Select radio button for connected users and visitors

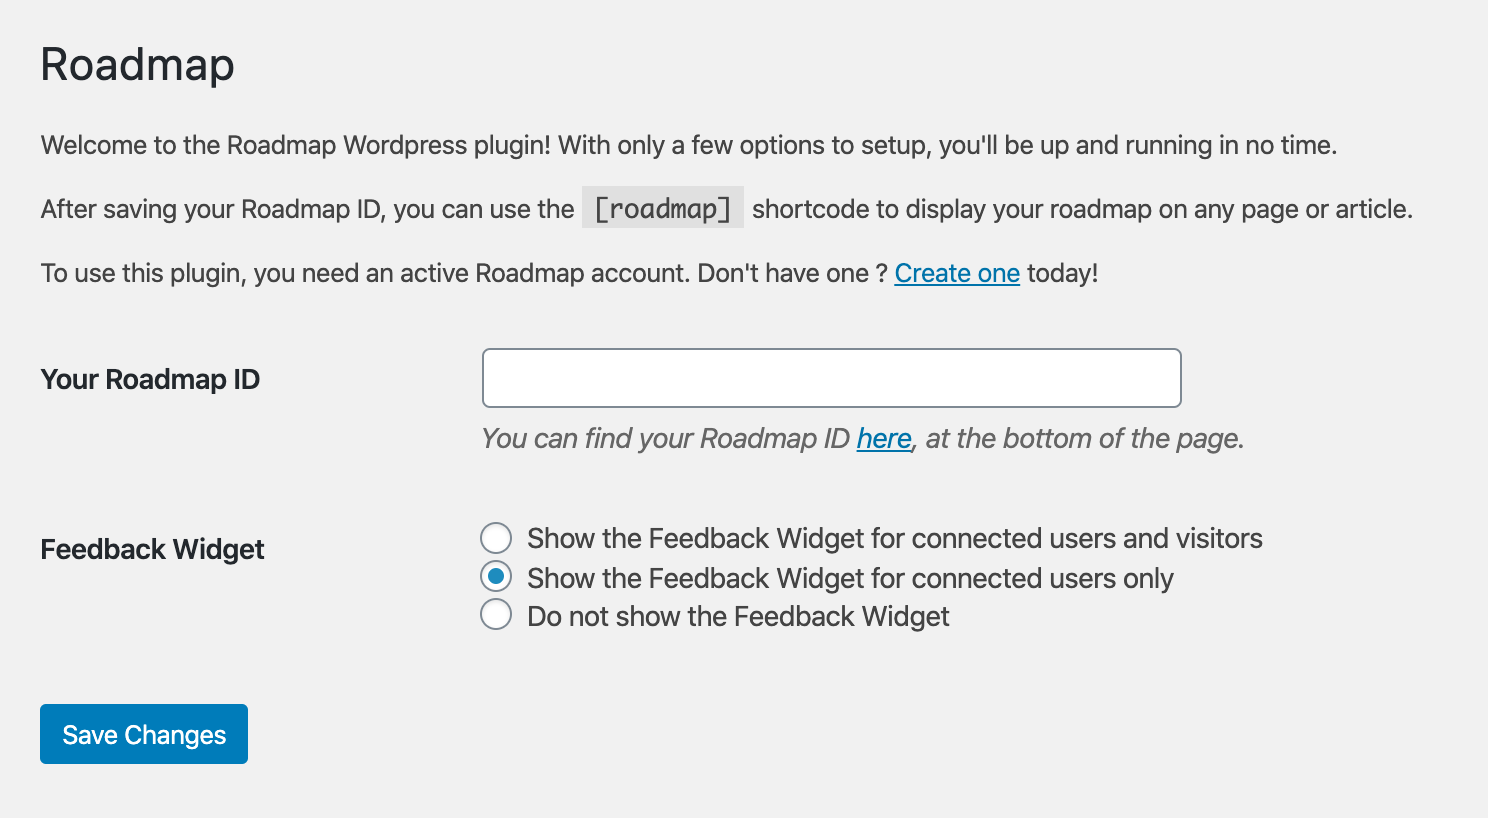pyautogui.click(x=496, y=538)
